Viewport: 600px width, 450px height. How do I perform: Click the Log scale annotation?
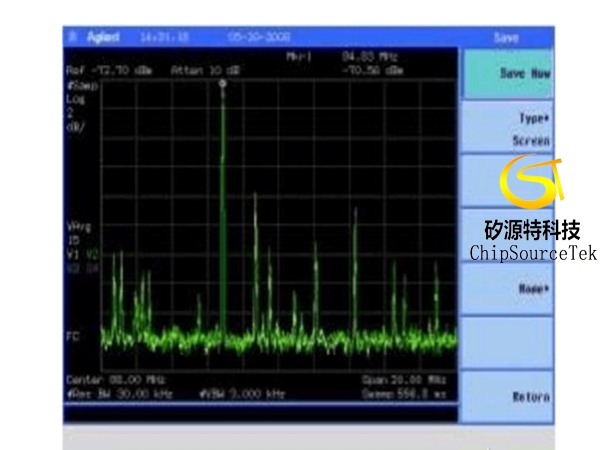(x=75, y=99)
